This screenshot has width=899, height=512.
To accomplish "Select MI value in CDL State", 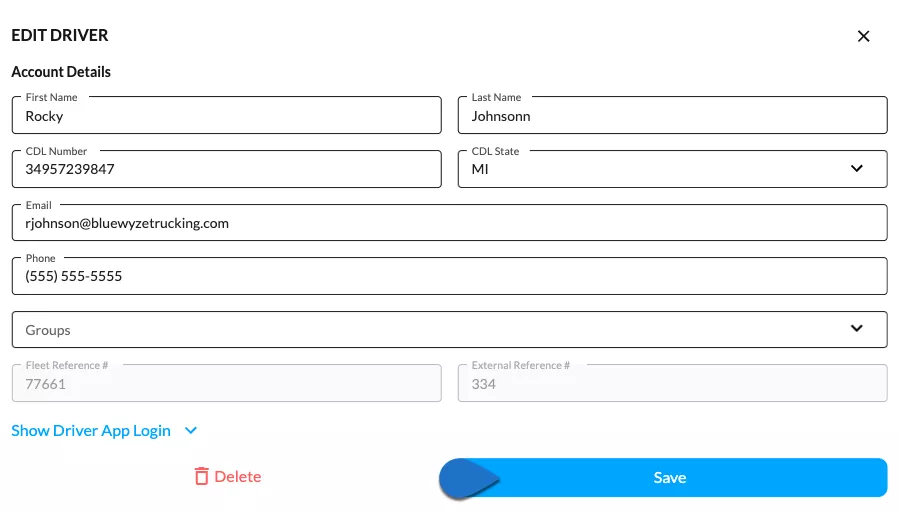I will [x=480, y=170].
